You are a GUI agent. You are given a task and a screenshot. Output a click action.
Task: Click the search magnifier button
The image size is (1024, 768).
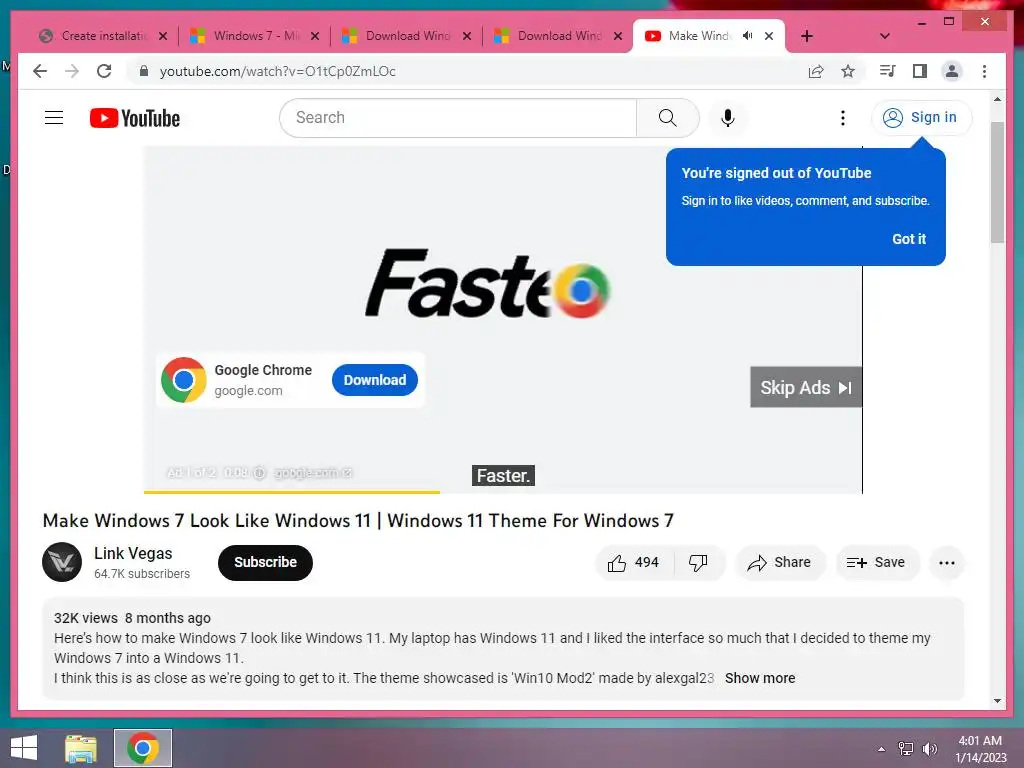667,118
